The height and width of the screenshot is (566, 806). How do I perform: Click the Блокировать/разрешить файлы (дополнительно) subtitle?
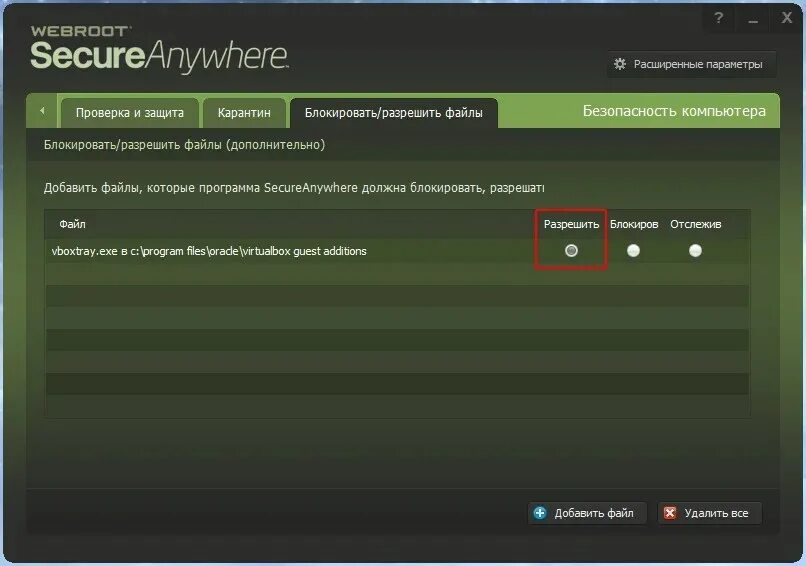[184, 145]
